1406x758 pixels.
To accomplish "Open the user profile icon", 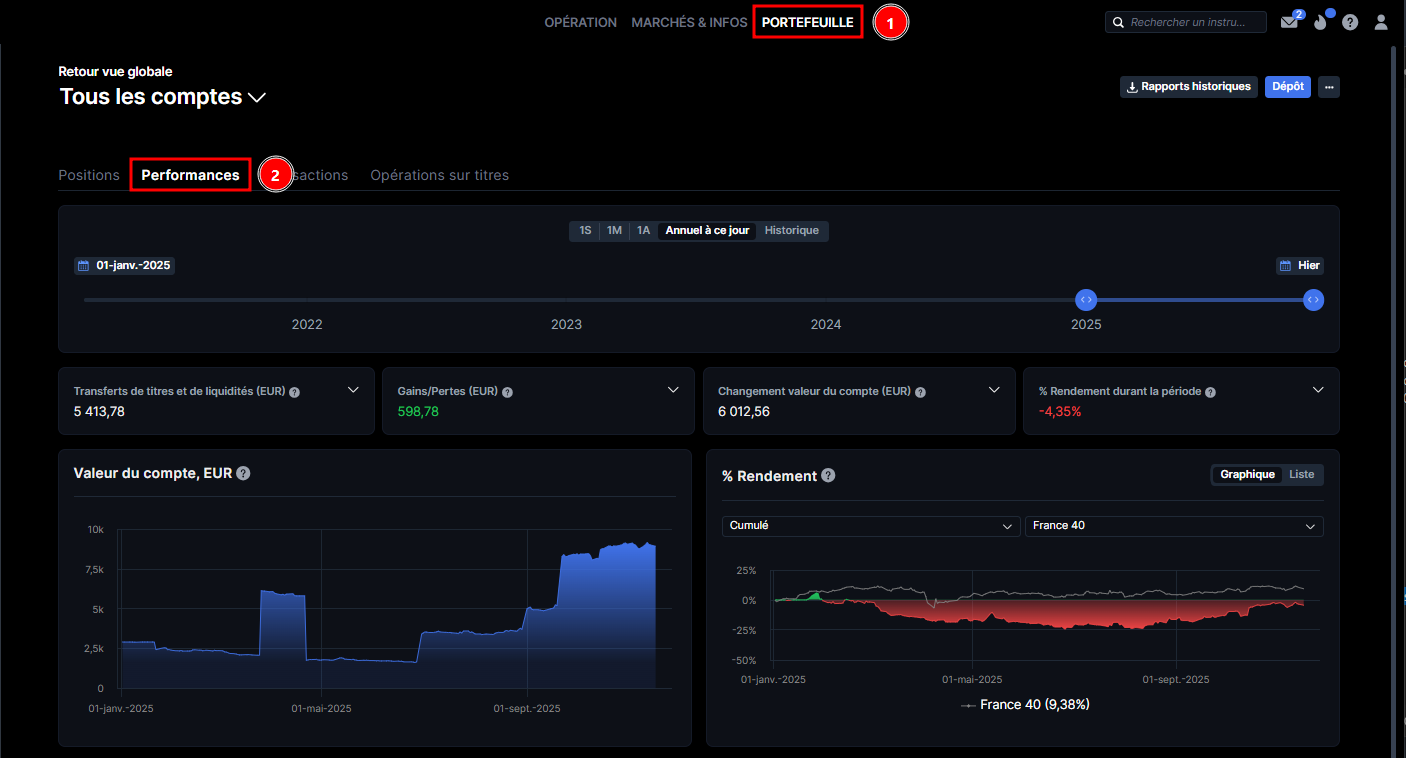I will [x=1381, y=22].
